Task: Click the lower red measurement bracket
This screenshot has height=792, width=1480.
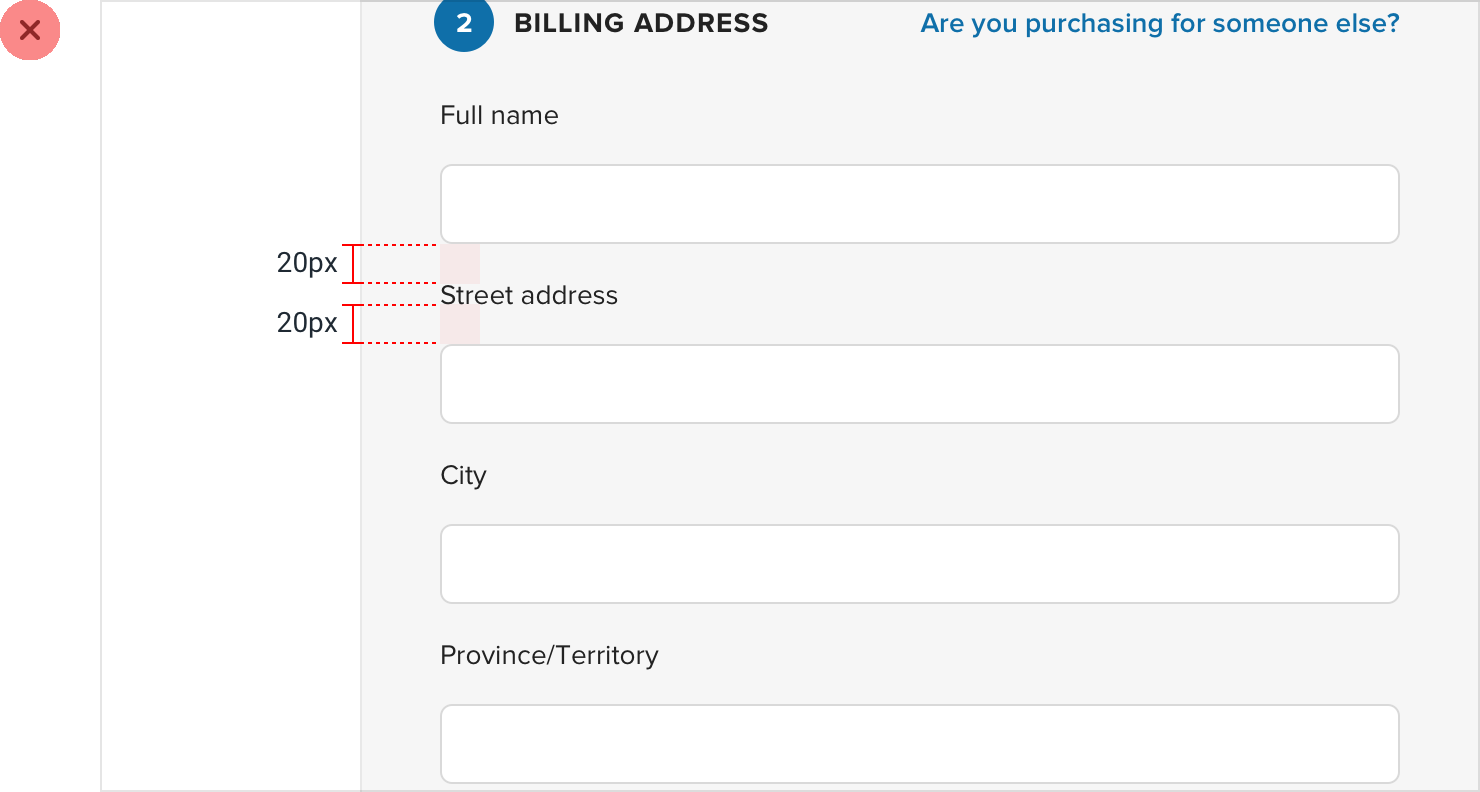Action: click(x=353, y=324)
